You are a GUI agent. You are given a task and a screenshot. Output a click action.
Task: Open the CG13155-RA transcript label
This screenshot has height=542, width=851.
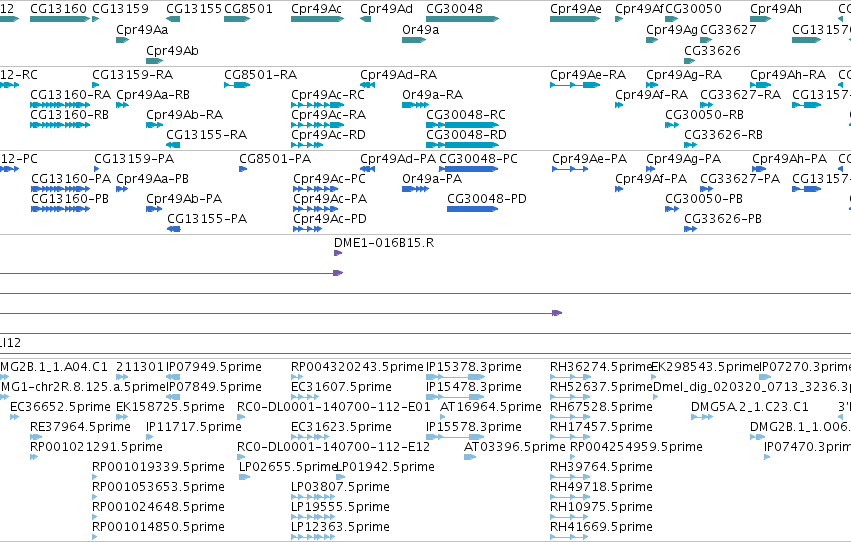pyautogui.click(x=207, y=135)
